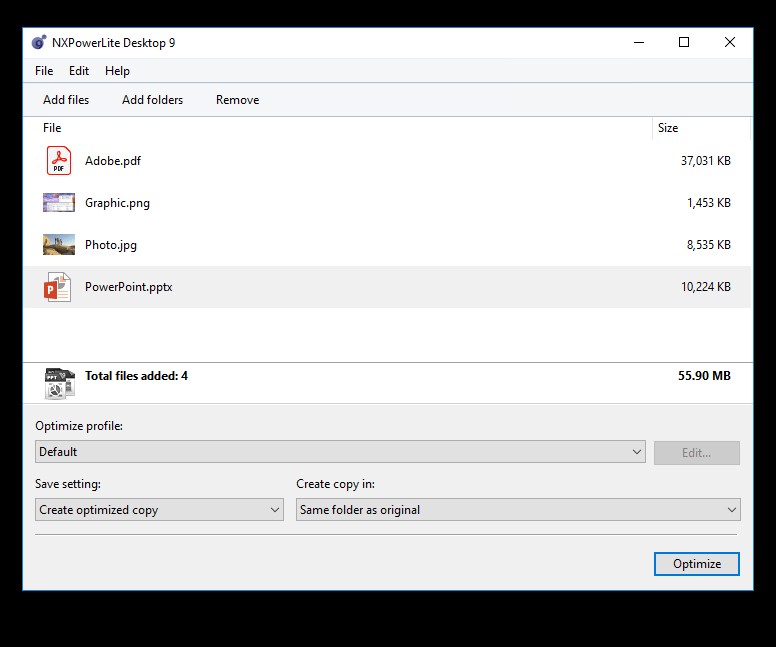Expand the Create copy in dropdown

518,510
